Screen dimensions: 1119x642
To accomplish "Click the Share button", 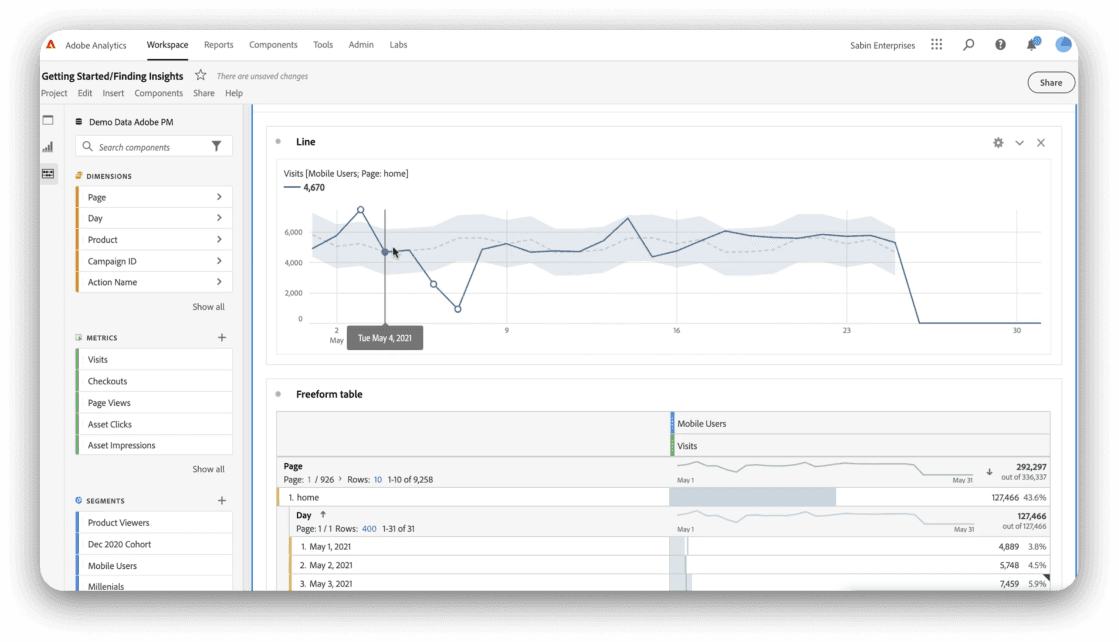I will click(1050, 83).
